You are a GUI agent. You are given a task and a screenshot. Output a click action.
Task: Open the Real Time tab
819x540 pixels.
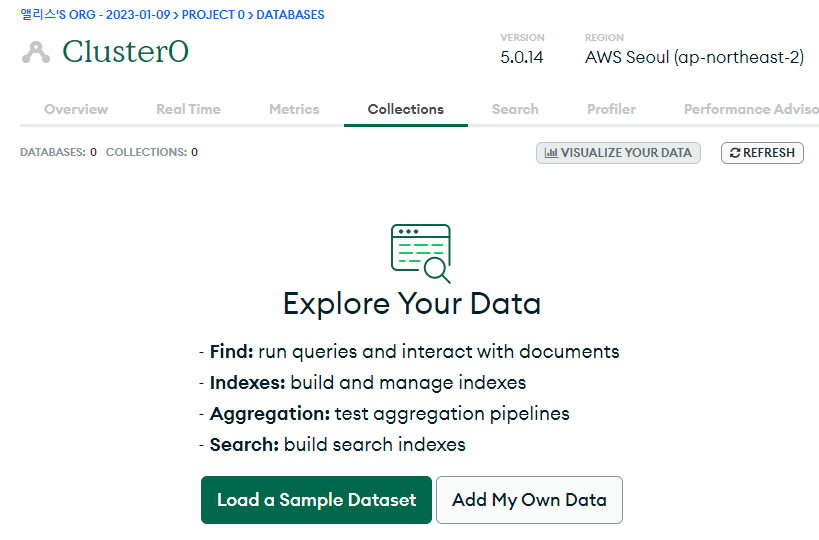(x=188, y=109)
